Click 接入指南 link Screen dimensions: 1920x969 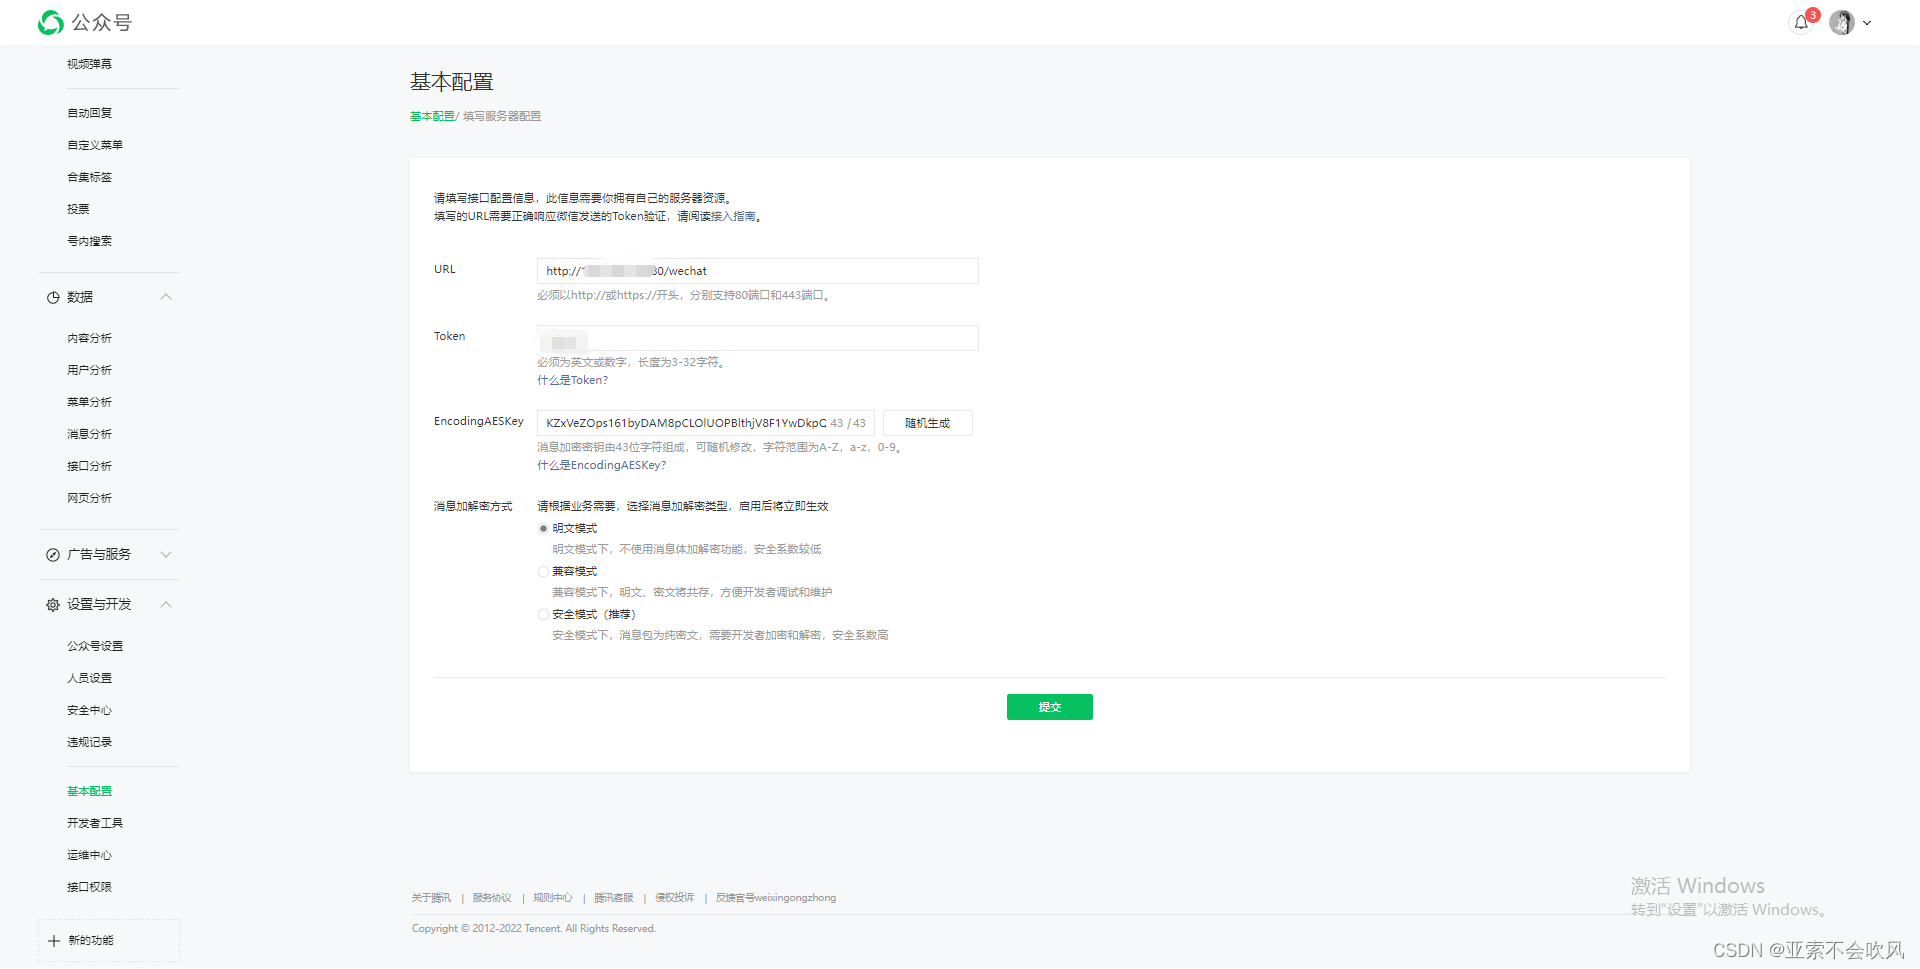[x=734, y=216]
